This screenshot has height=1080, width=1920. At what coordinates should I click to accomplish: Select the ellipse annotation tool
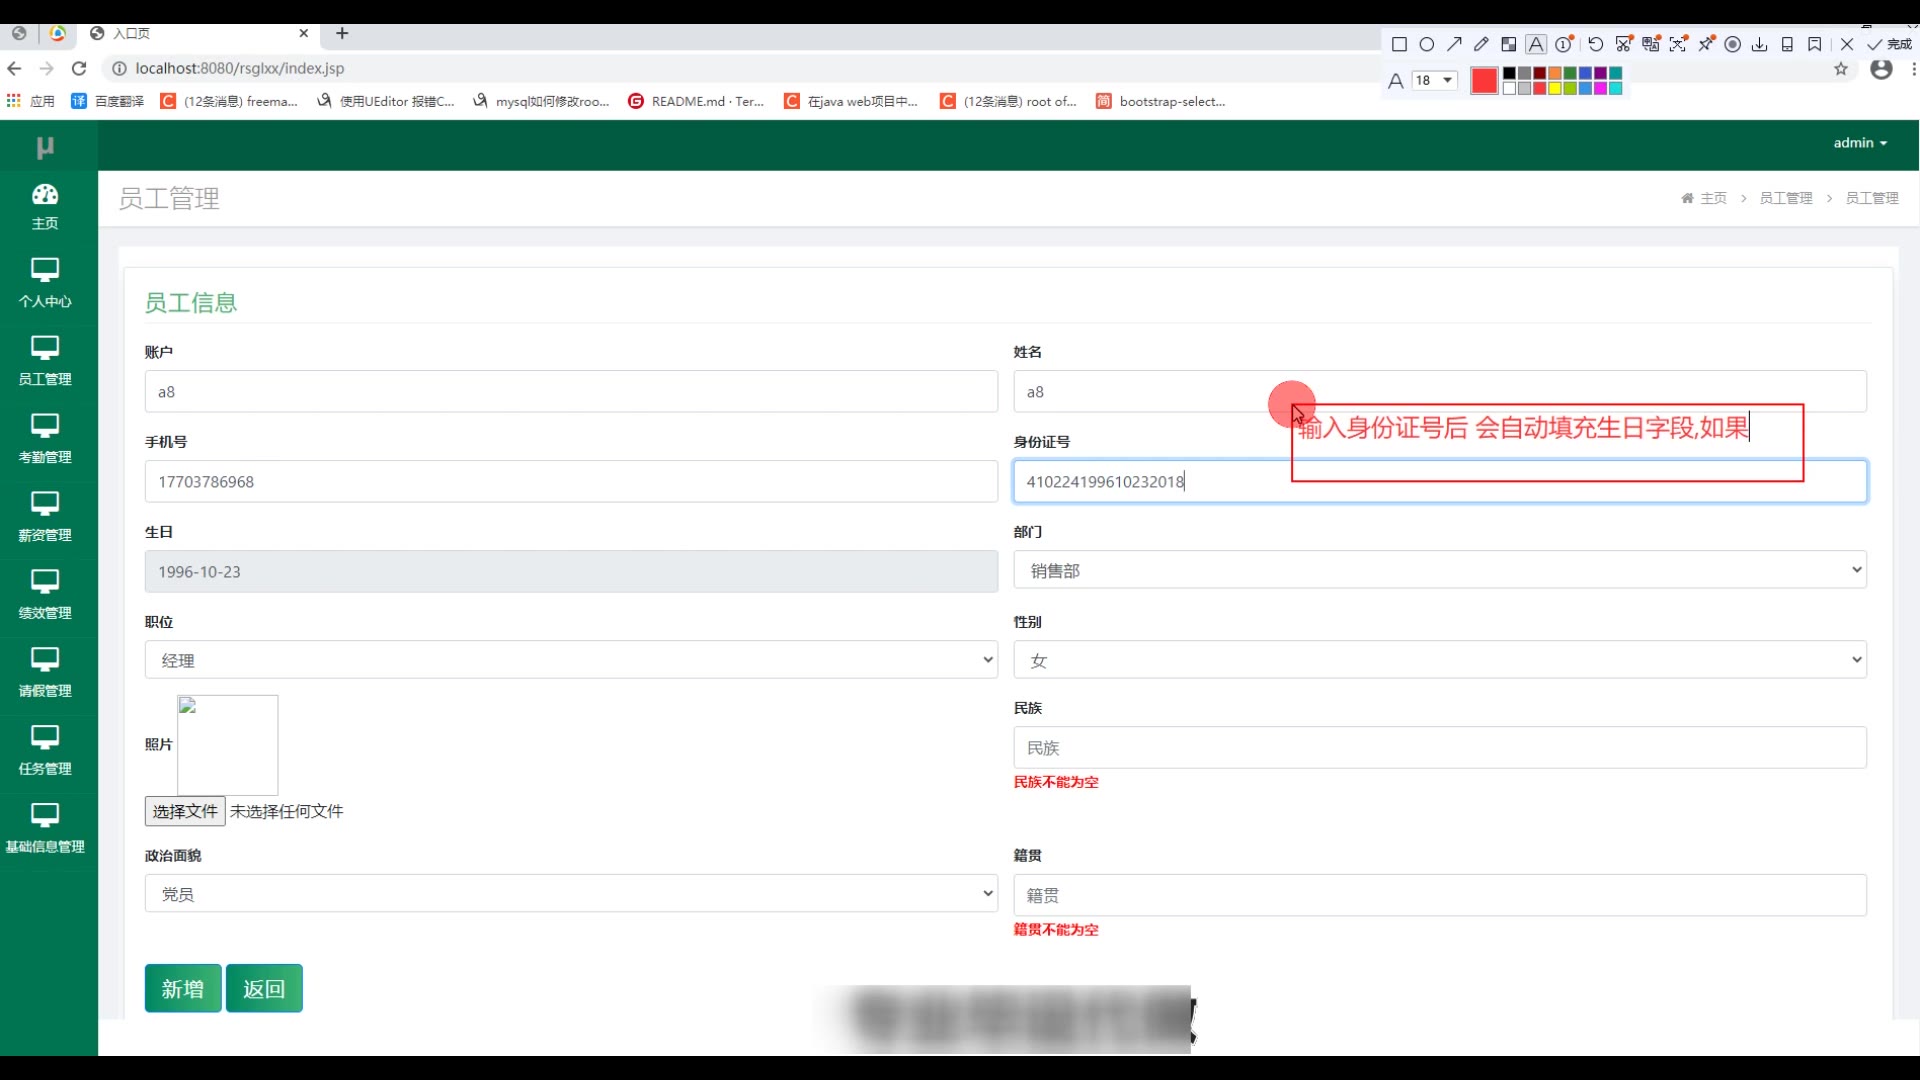point(1427,44)
